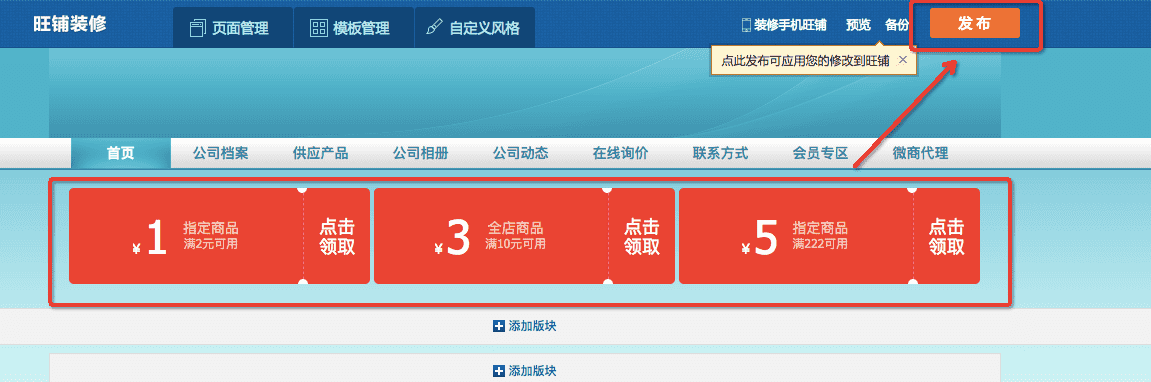Viewport: 1151px width, 382px height.
Task: Click the ¥1 coupon amount
Action: pos(150,239)
